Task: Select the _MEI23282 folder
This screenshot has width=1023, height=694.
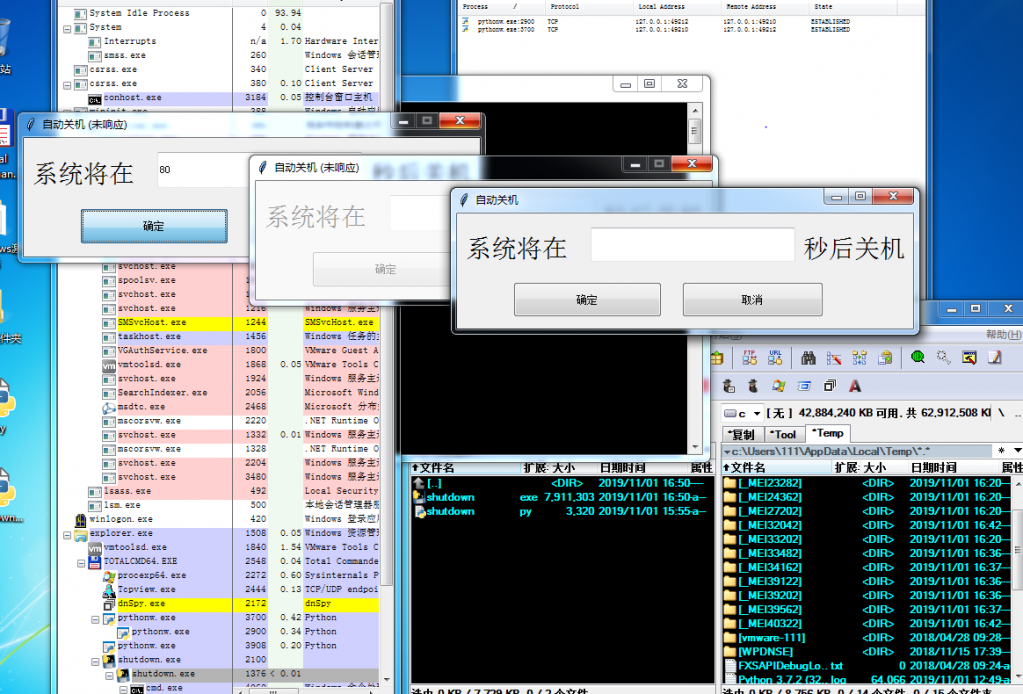Action: pyautogui.click(x=769, y=483)
